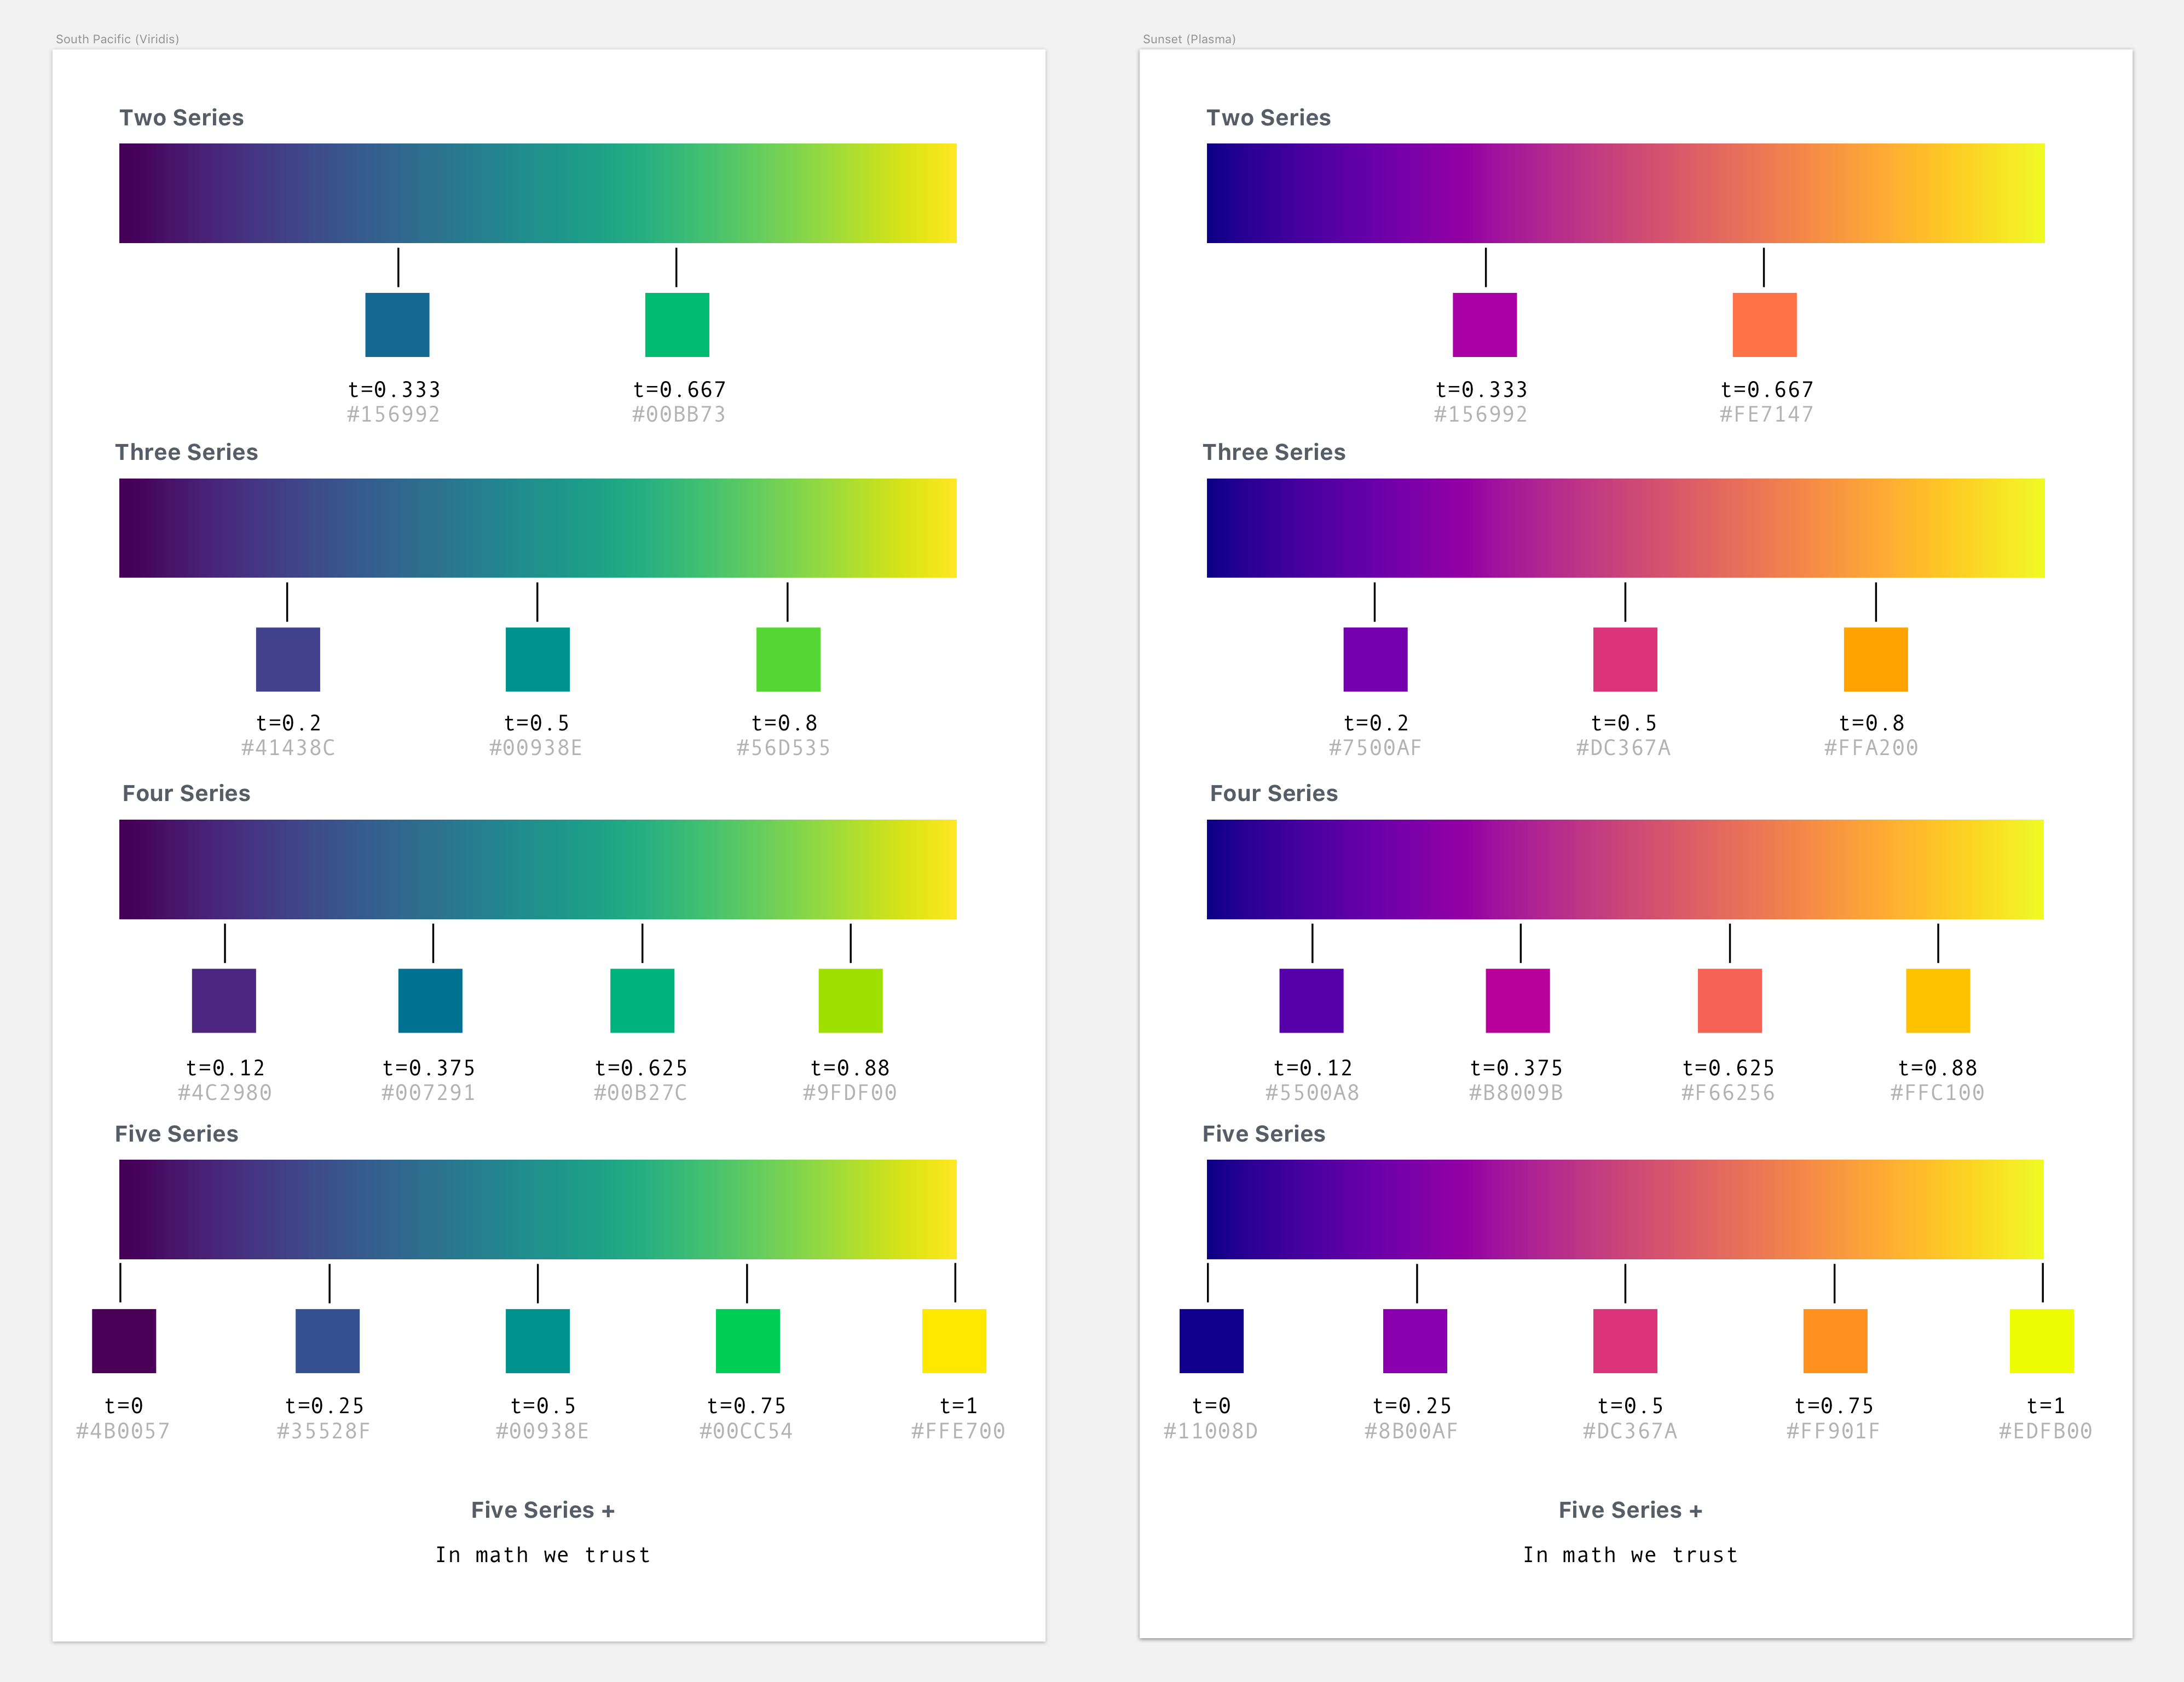Image resolution: width=2184 pixels, height=1682 pixels.
Task: Select the #41438C swatch under t=0.2
Action: coord(288,659)
